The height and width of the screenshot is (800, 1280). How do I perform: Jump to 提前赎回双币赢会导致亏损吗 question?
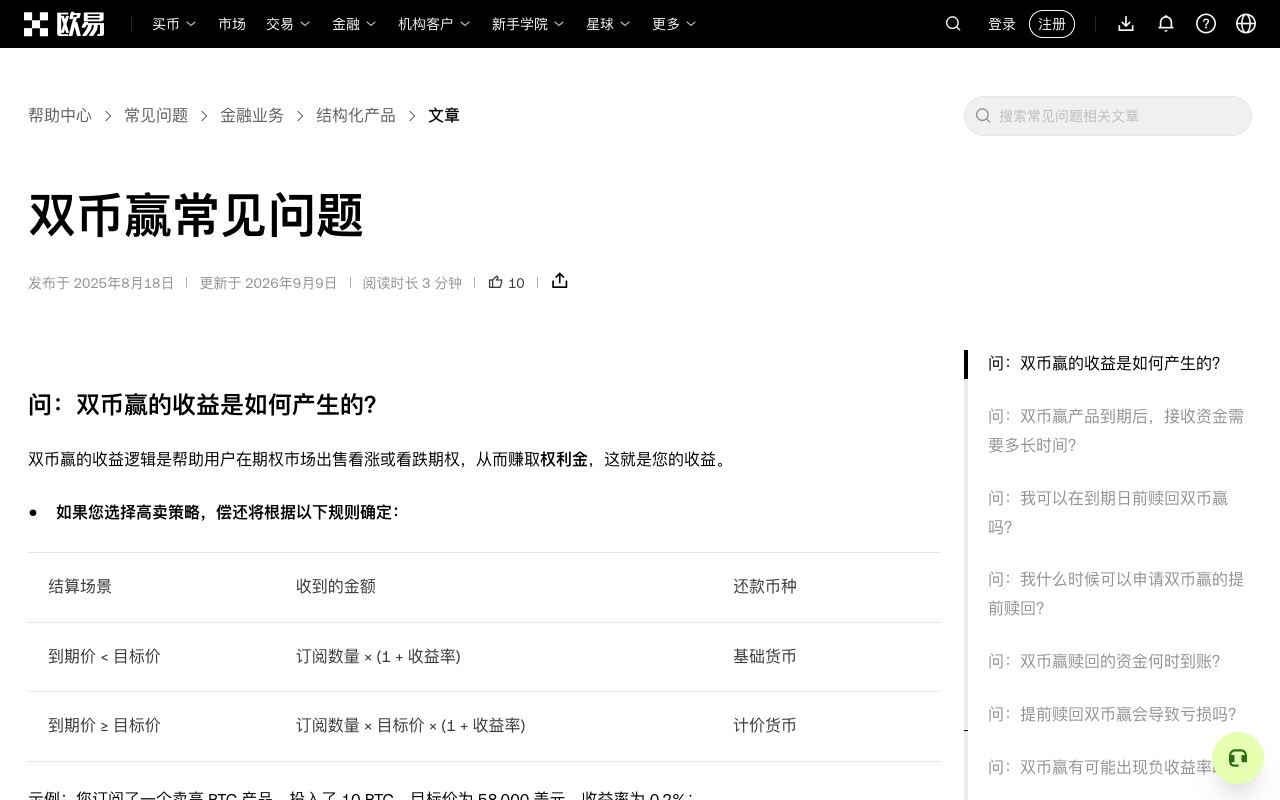point(1112,715)
